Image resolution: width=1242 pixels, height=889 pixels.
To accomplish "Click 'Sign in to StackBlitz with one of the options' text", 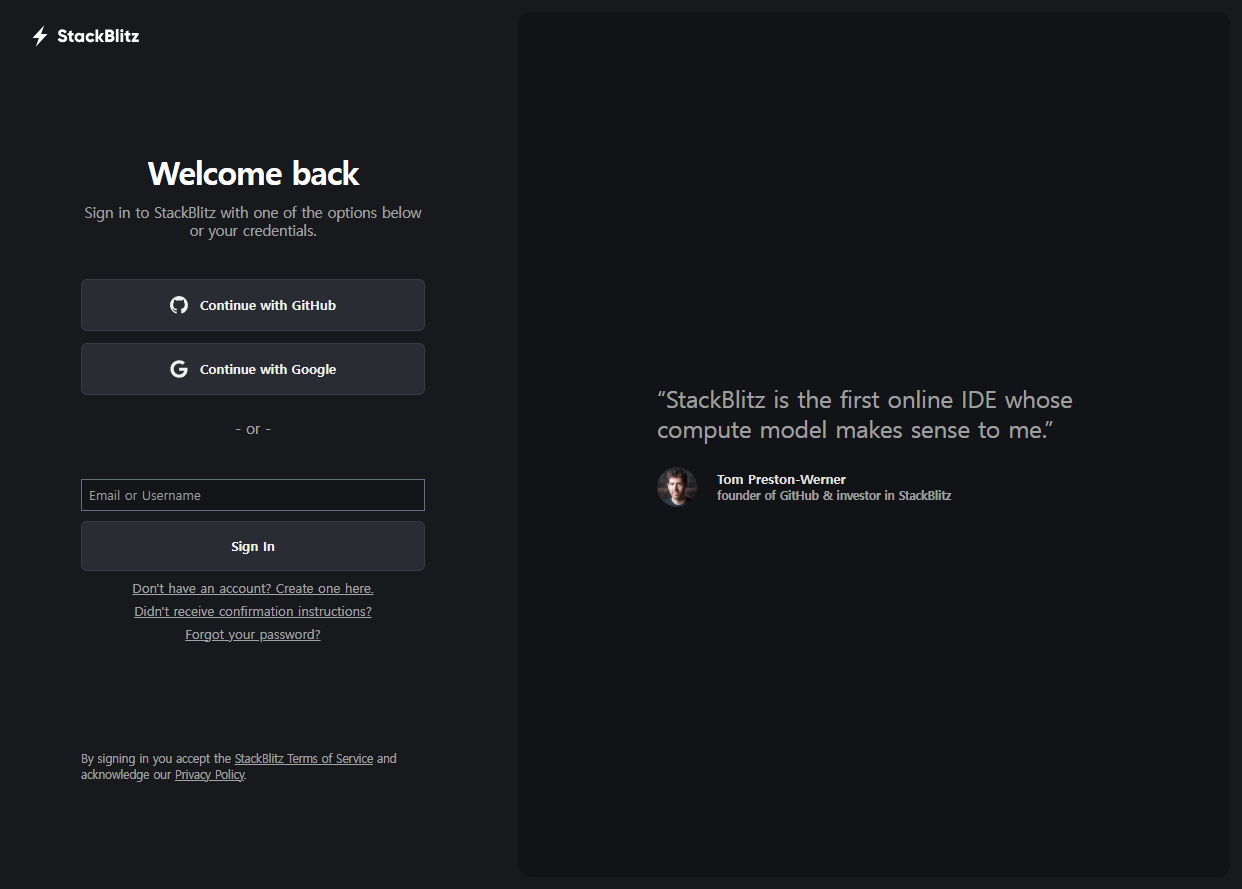I will 253,222.
